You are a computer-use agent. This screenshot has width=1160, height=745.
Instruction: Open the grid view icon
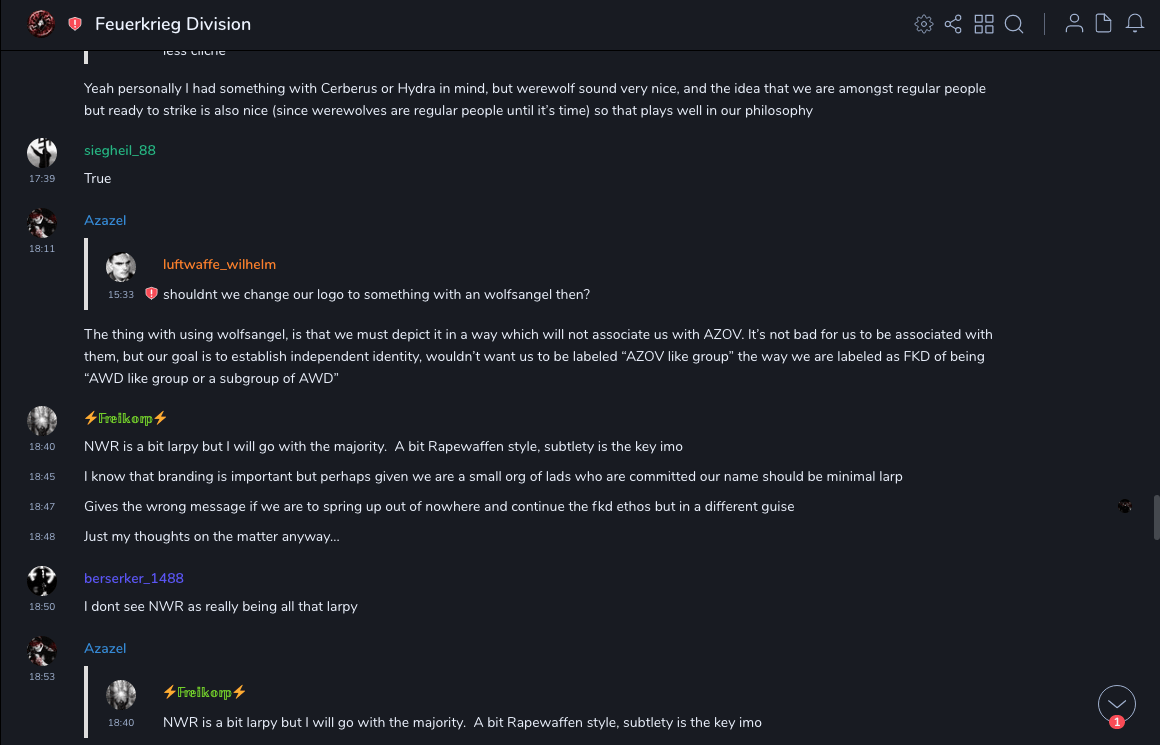click(984, 24)
